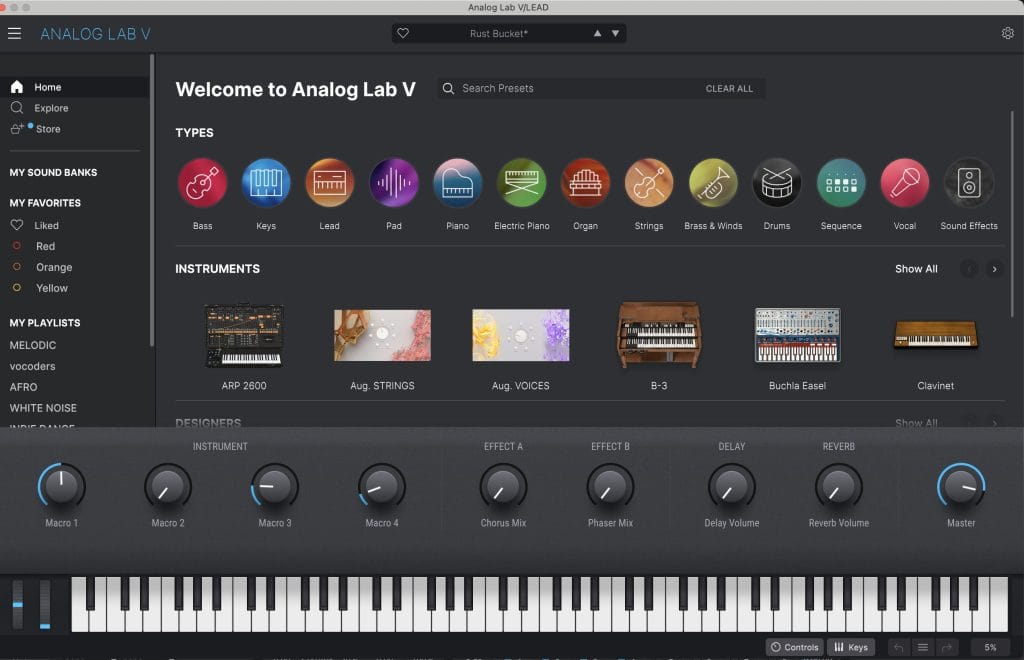The image size is (1024, 660).
Task: Select the Vocal type icon
Action: pos(905,183)
